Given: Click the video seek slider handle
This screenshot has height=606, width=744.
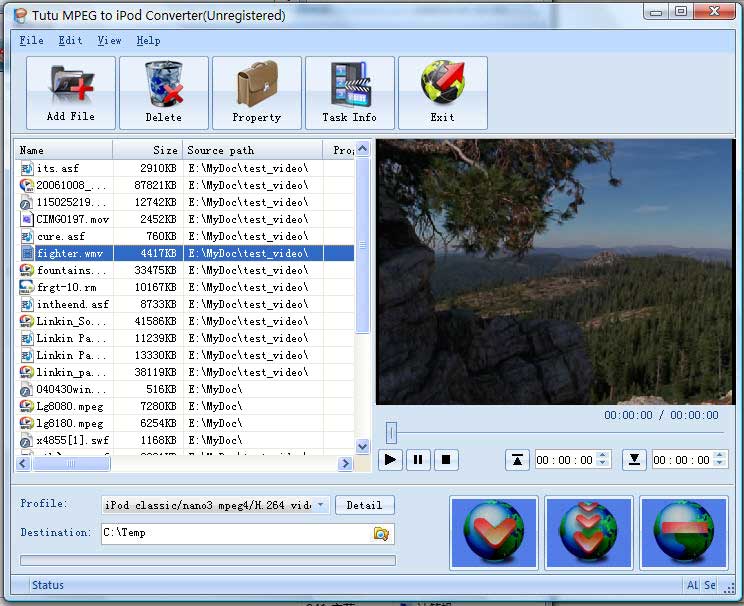Looking at the screenshot, I should (391, 432).
